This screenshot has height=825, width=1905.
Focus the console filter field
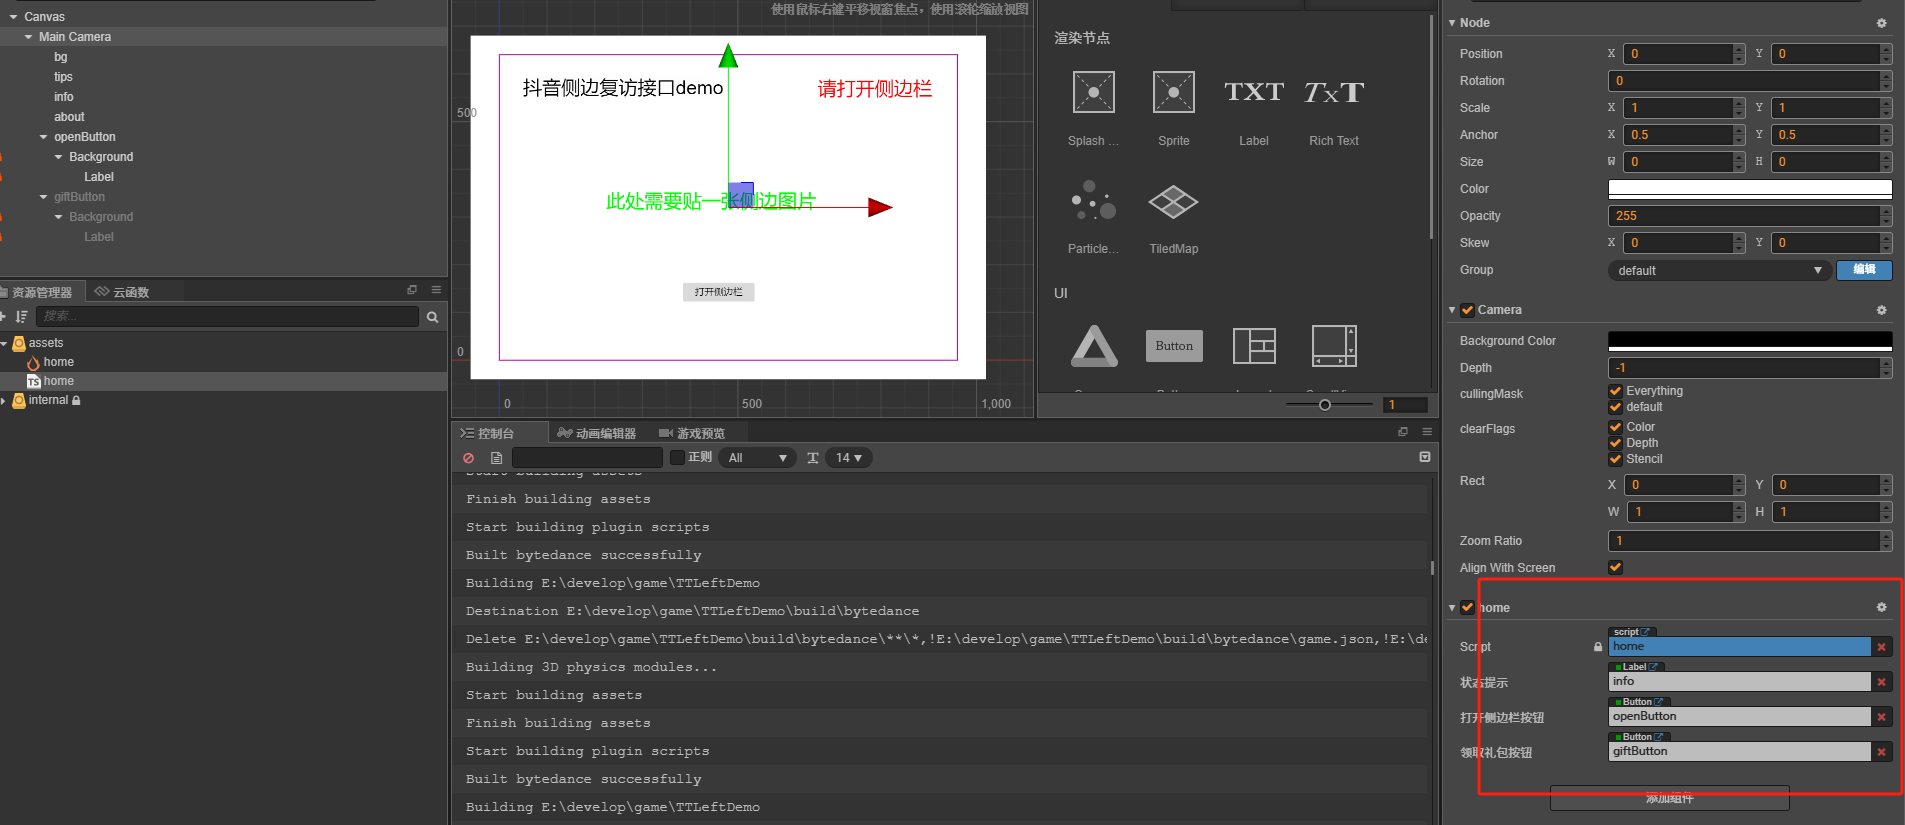tap(587, 458)
